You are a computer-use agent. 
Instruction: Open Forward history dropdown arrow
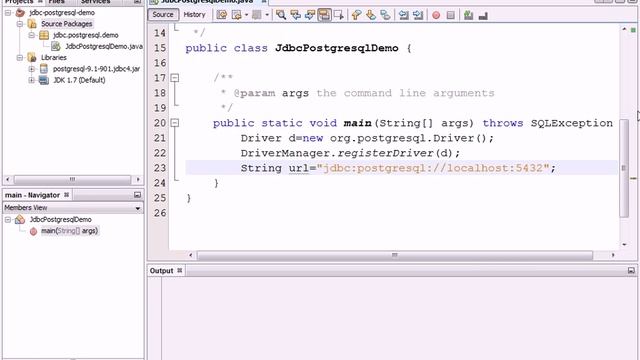click(267, 15)
